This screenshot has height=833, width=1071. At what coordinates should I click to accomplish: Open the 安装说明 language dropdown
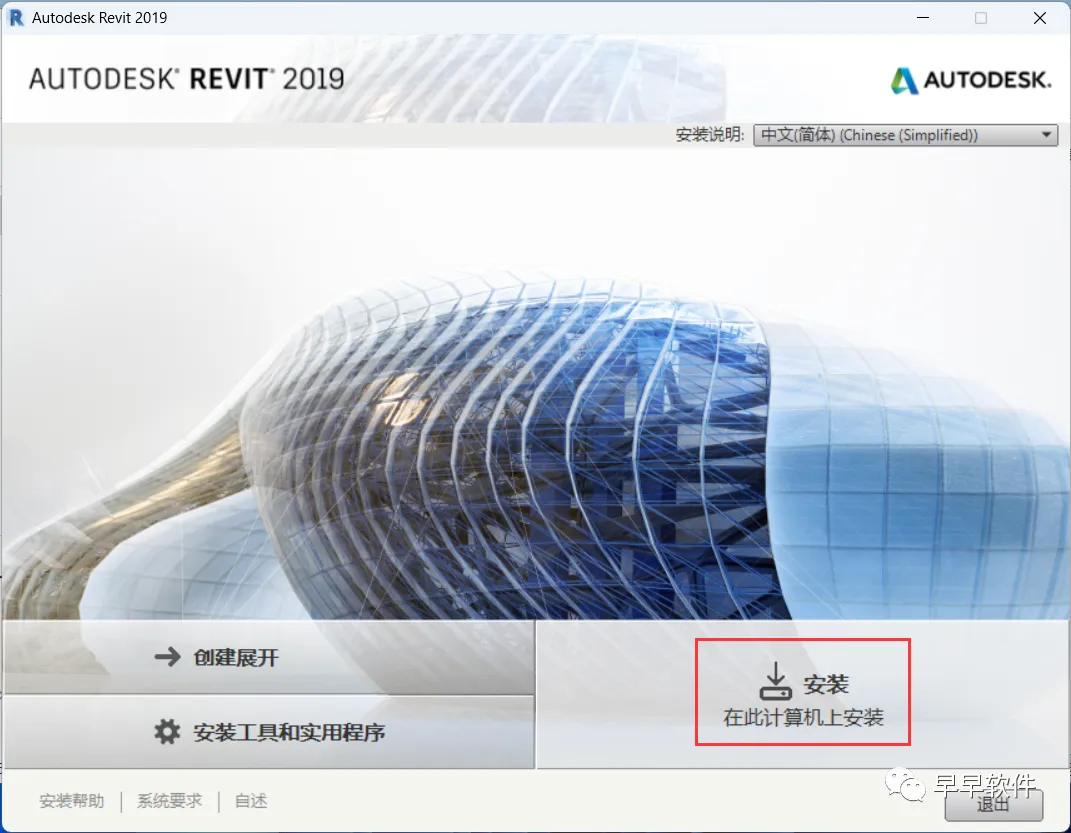(x=905, y=135)
